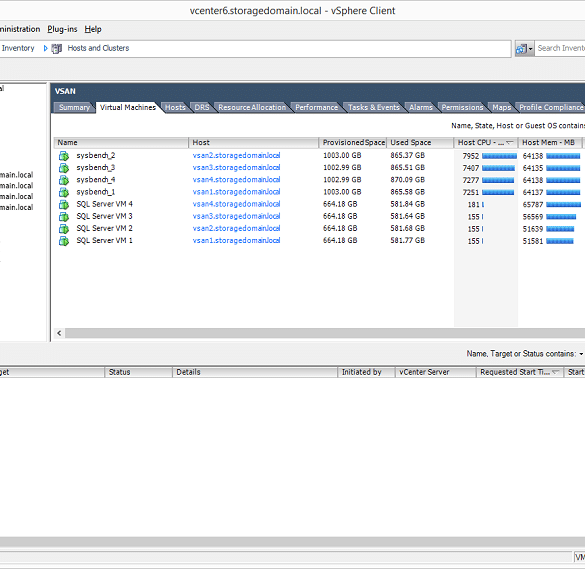Click the Inventory breadcrumb button
The image size is (585, 569).
(18, 48)
